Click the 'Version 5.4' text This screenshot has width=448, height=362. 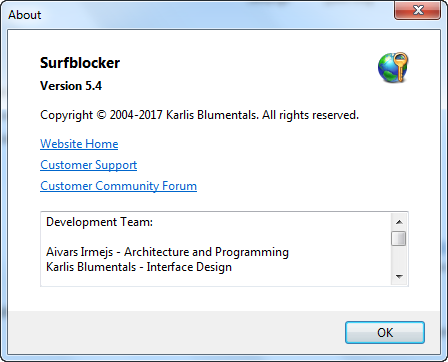(71, 86)
